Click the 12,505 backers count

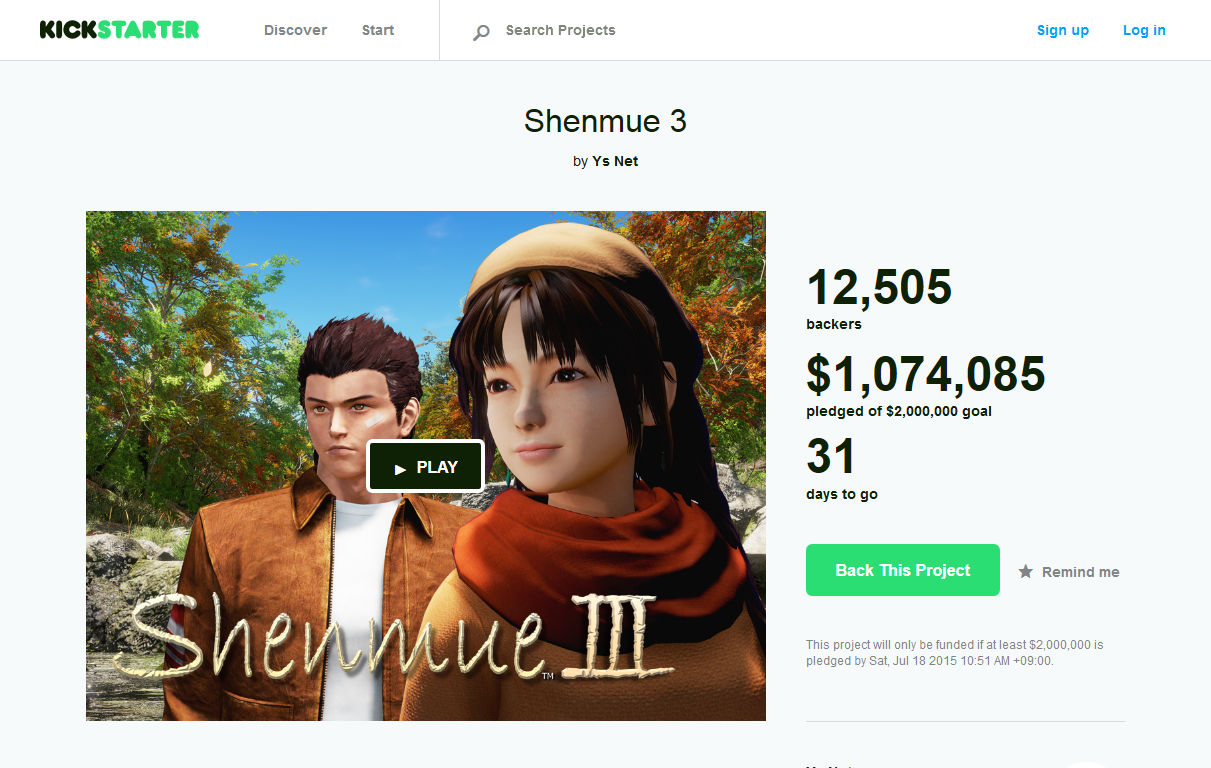tap(879, 288)
